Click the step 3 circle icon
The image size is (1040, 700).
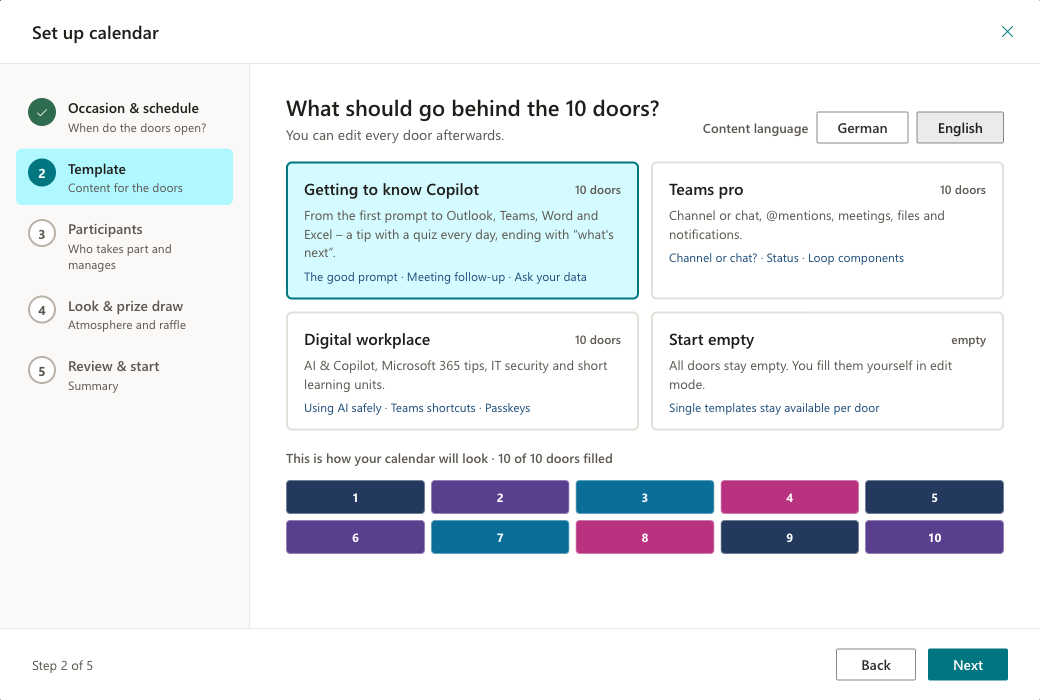click(x=42, y=234)
